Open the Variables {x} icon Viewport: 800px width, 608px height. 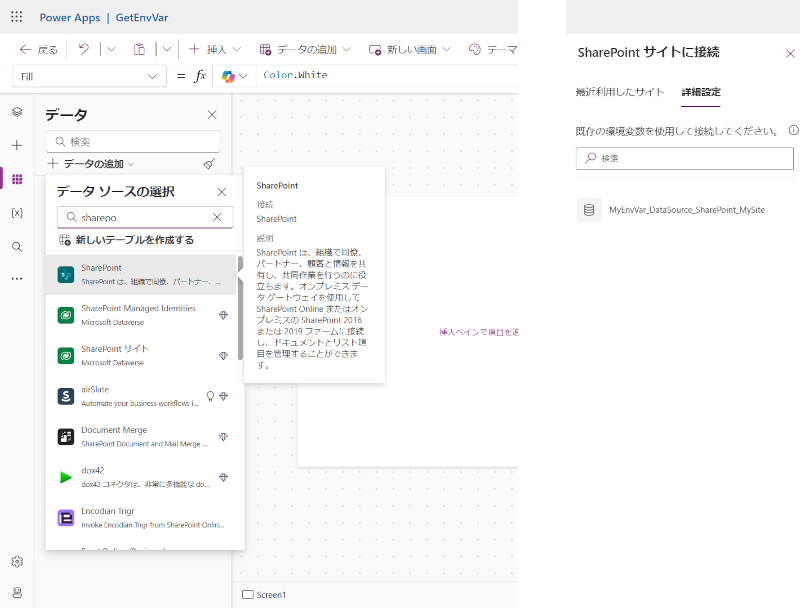[17, 213]
